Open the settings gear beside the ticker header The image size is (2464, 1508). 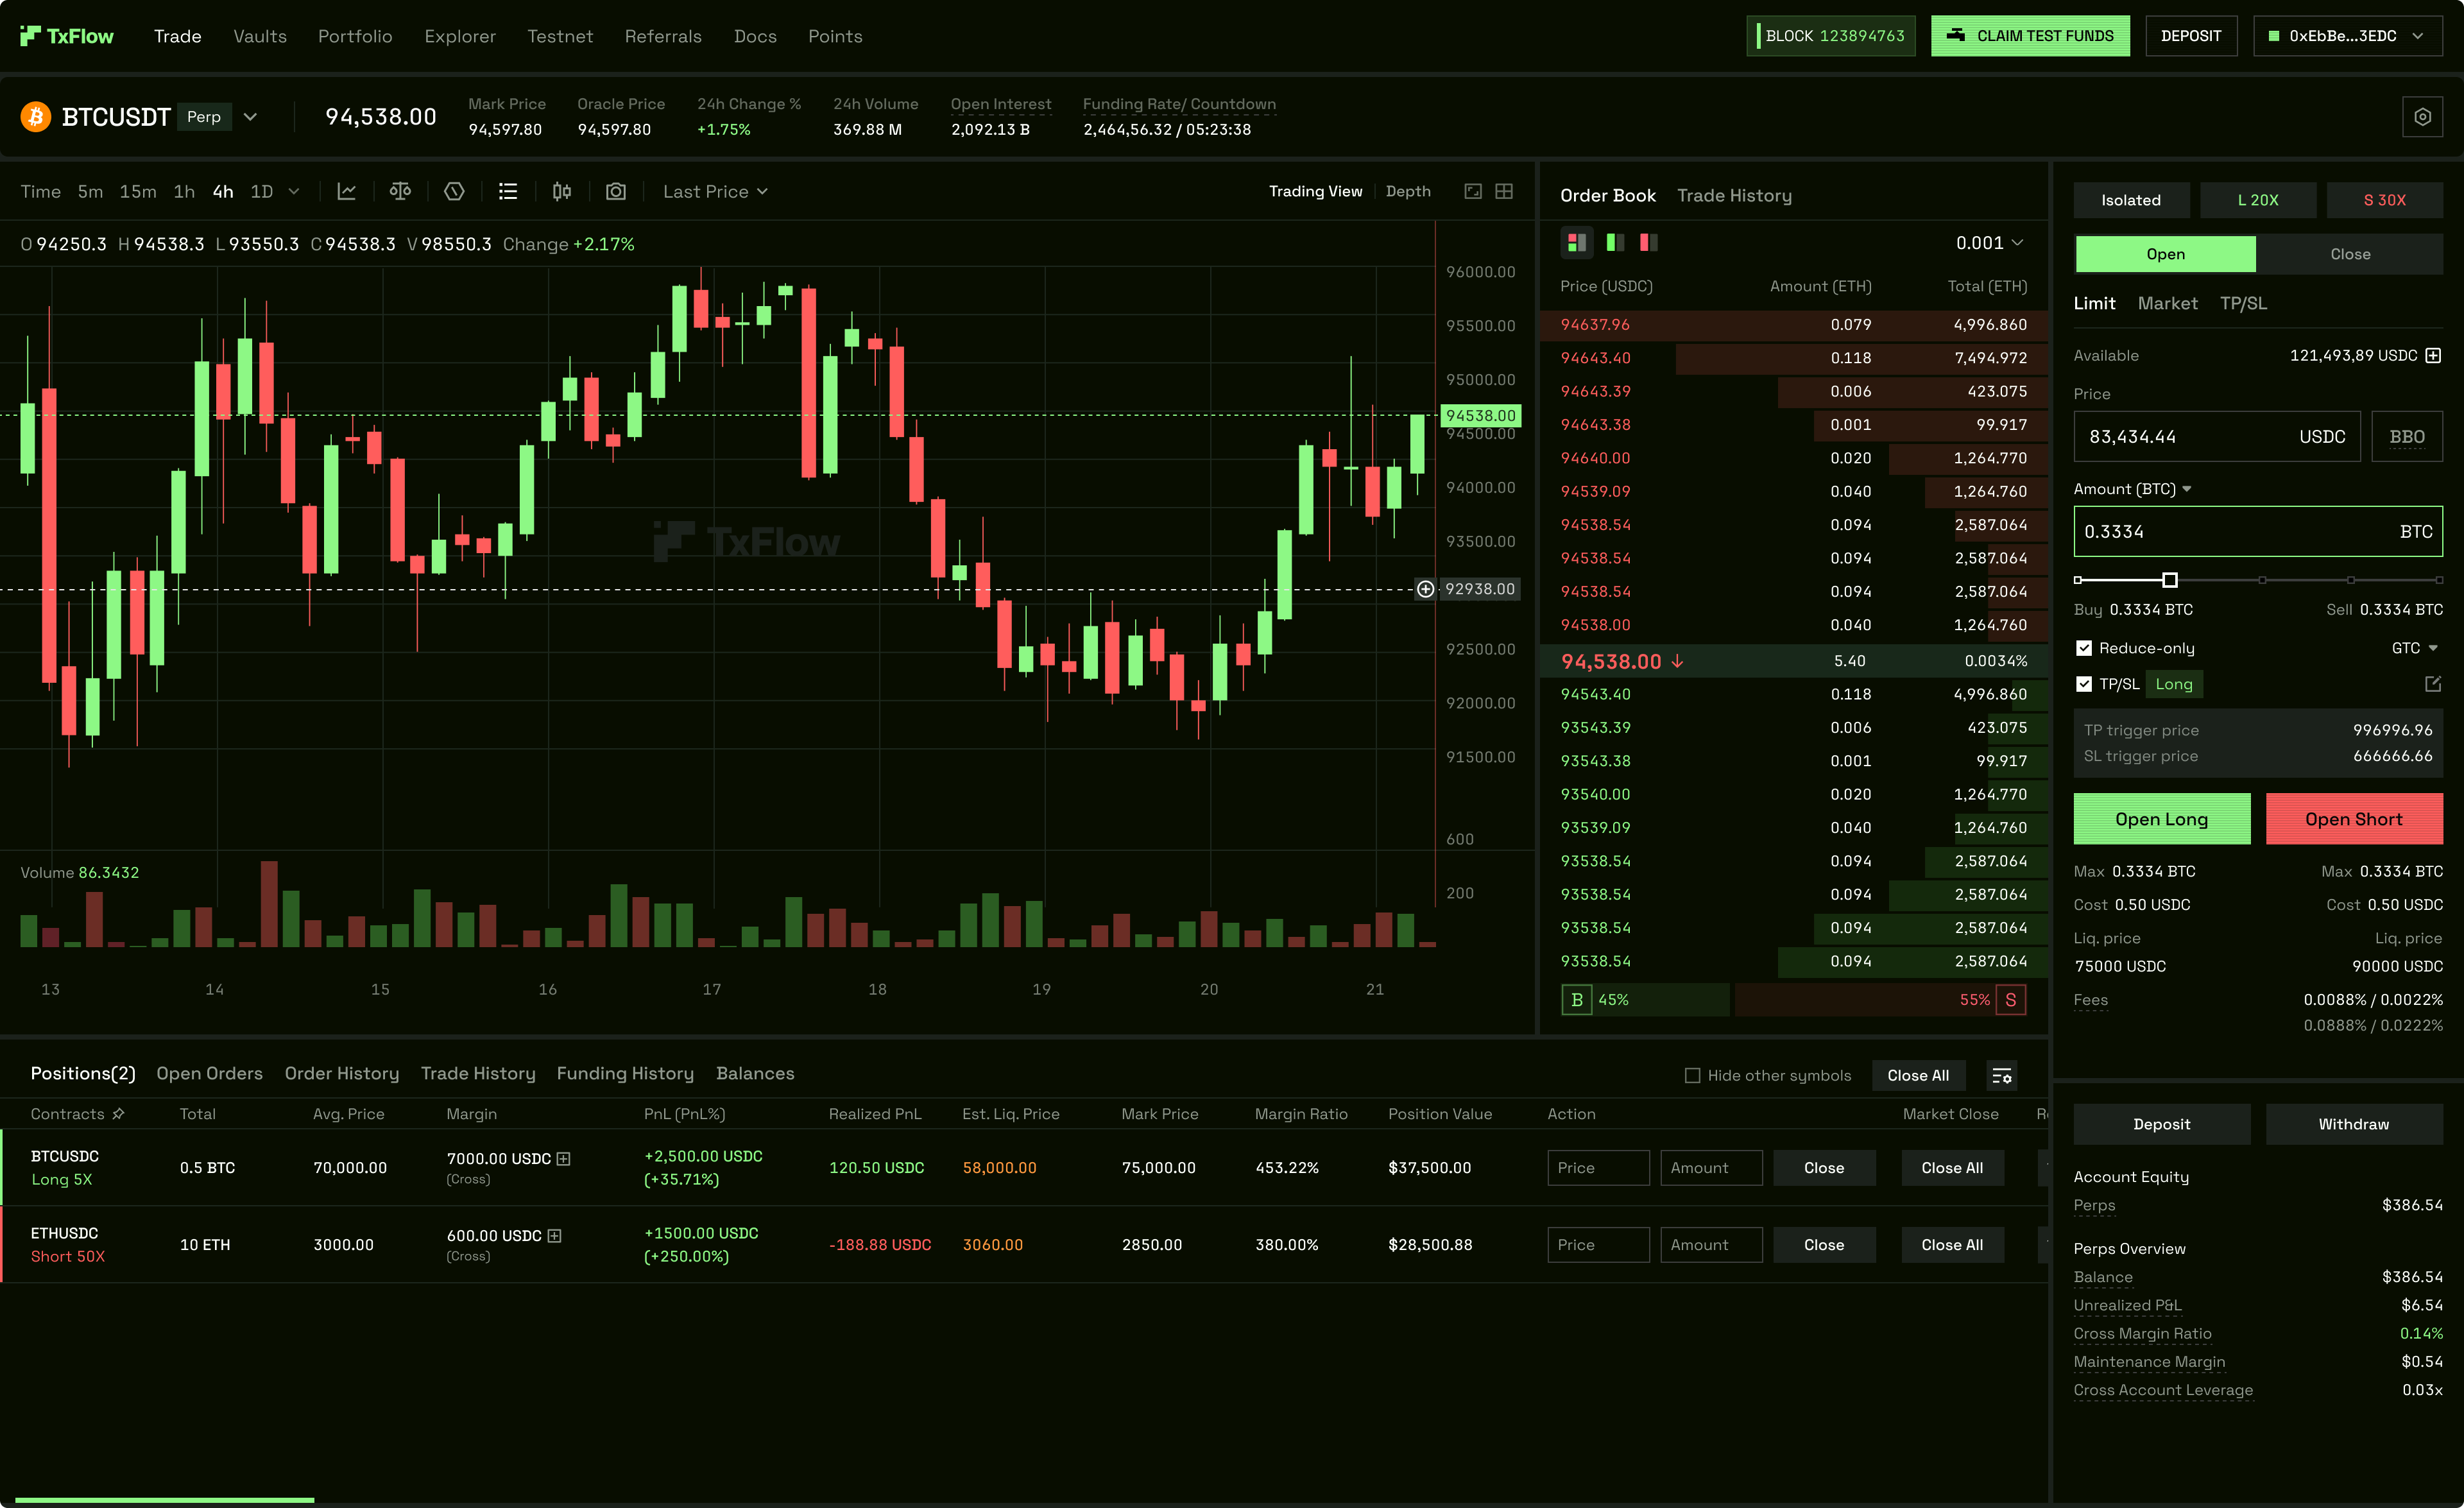[x=2423, y=116]
